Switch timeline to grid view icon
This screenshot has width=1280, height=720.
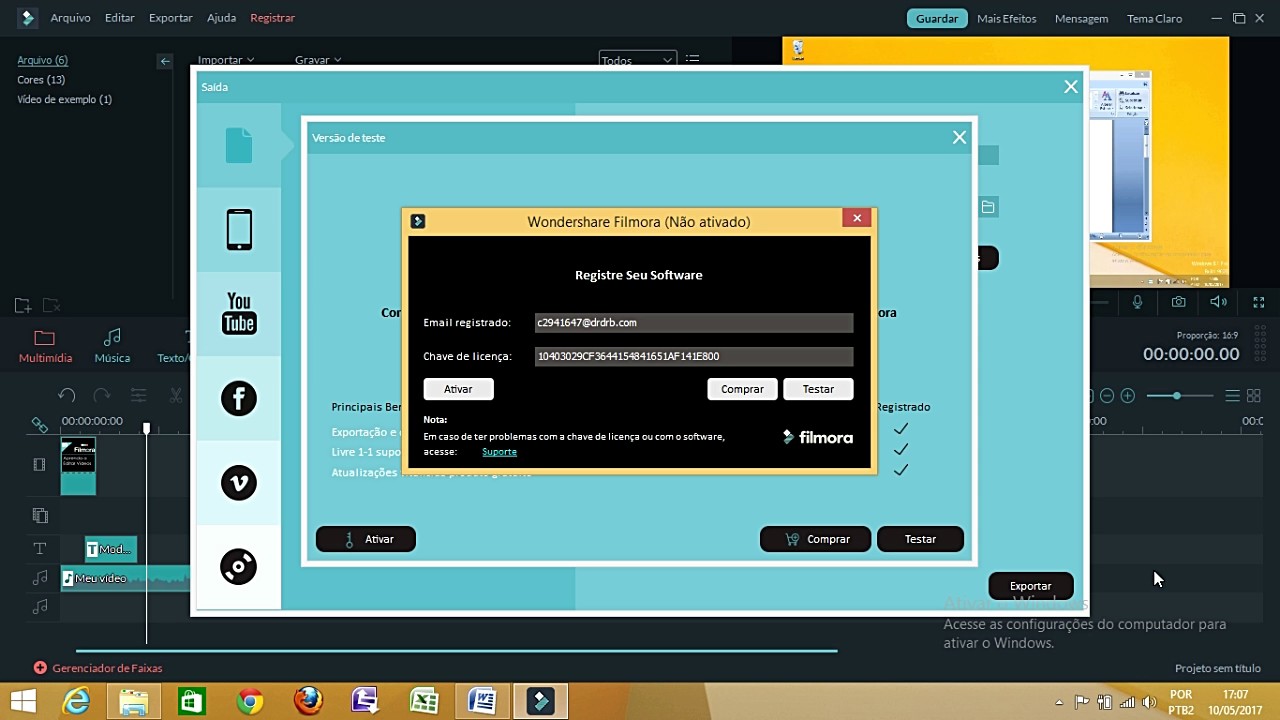(1254, 396)
